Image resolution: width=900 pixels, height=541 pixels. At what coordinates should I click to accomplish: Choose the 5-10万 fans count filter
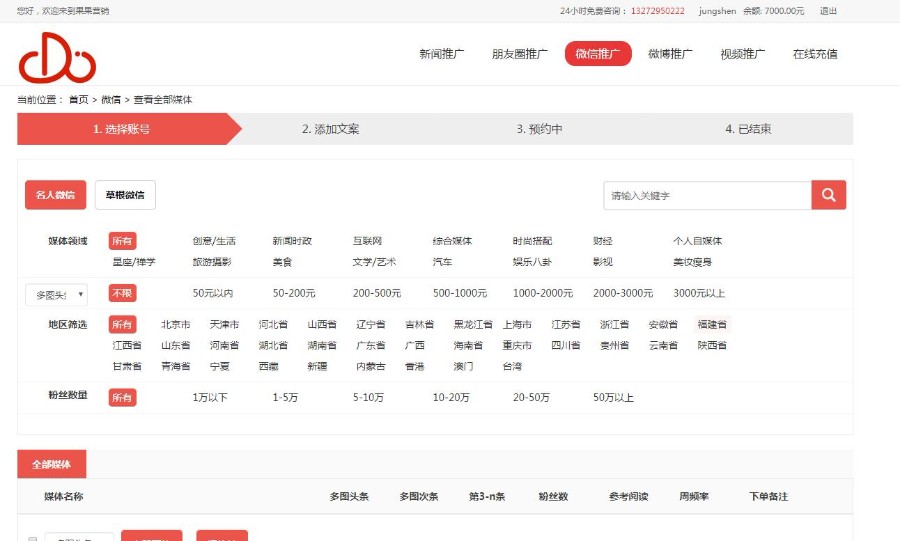(368, 397)
